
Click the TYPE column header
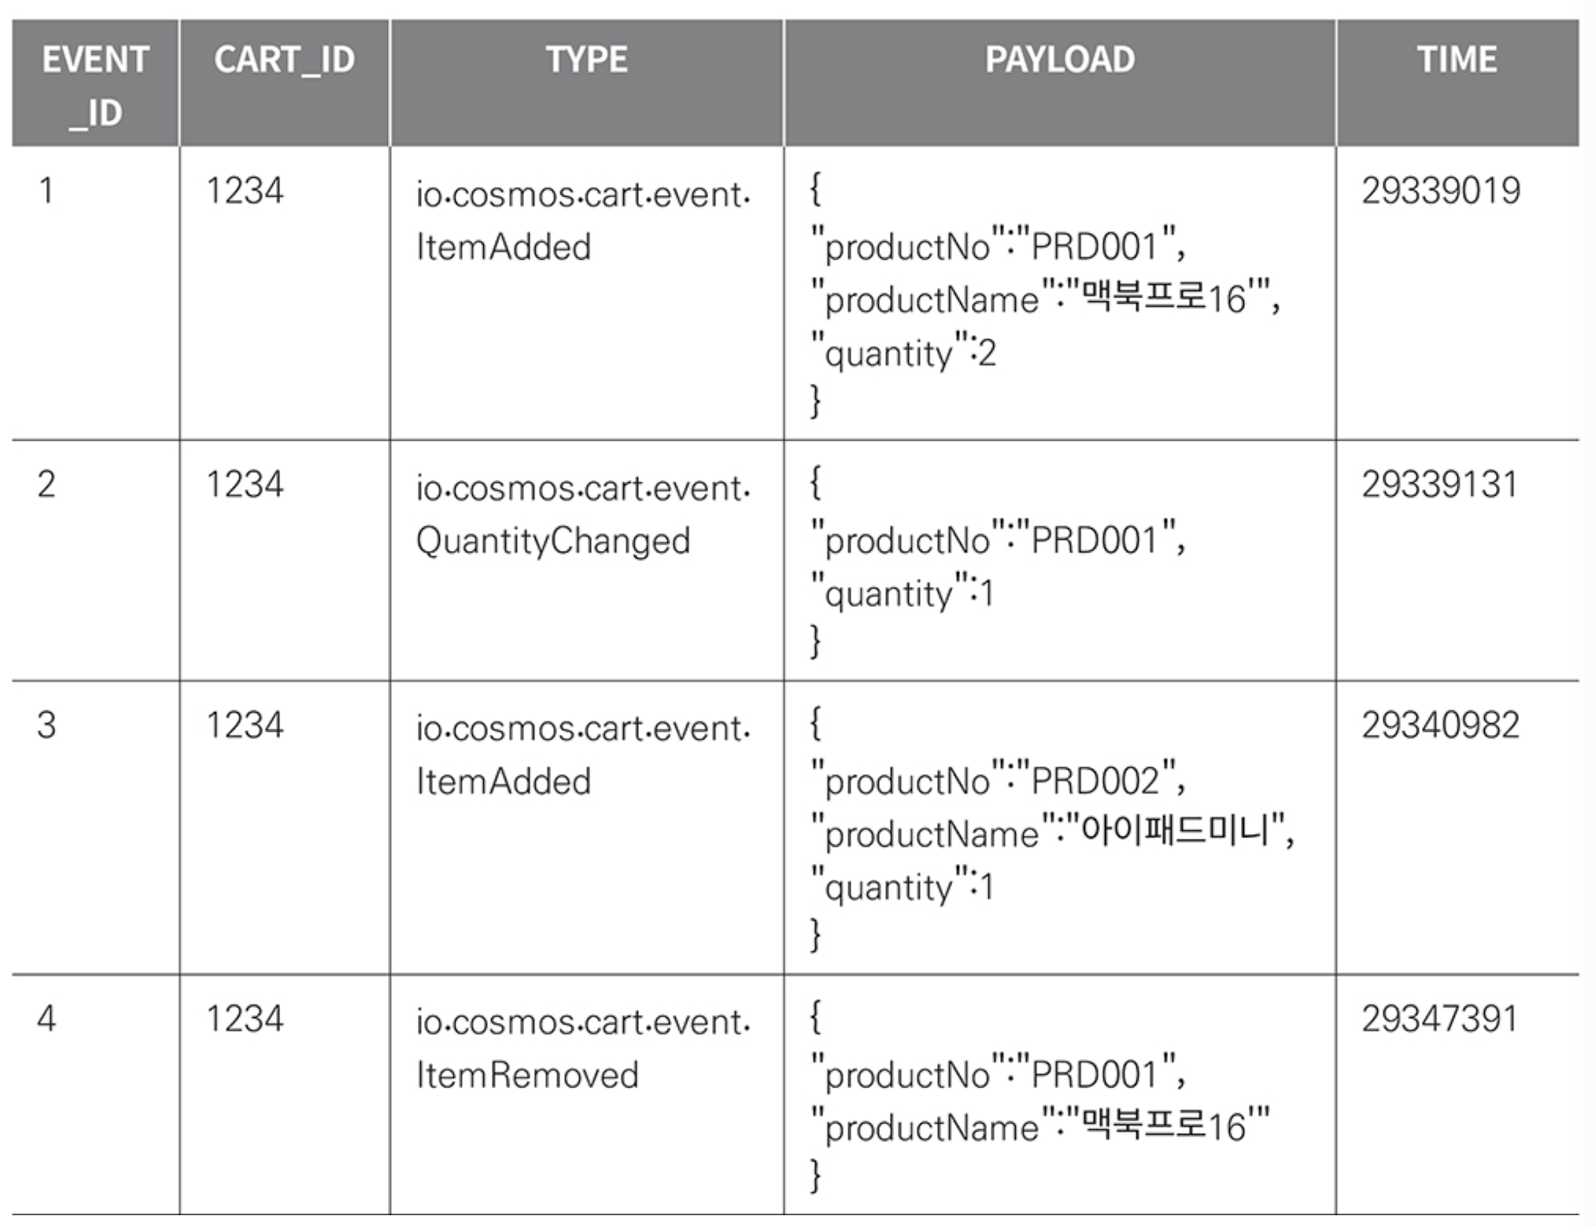pos(586,60)
